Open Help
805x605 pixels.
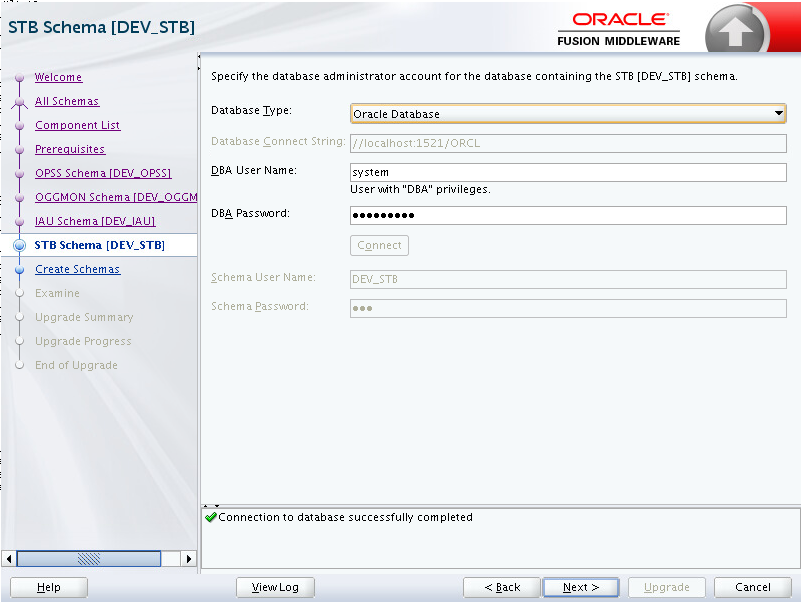pyautogui.click(x=49, y=588)
